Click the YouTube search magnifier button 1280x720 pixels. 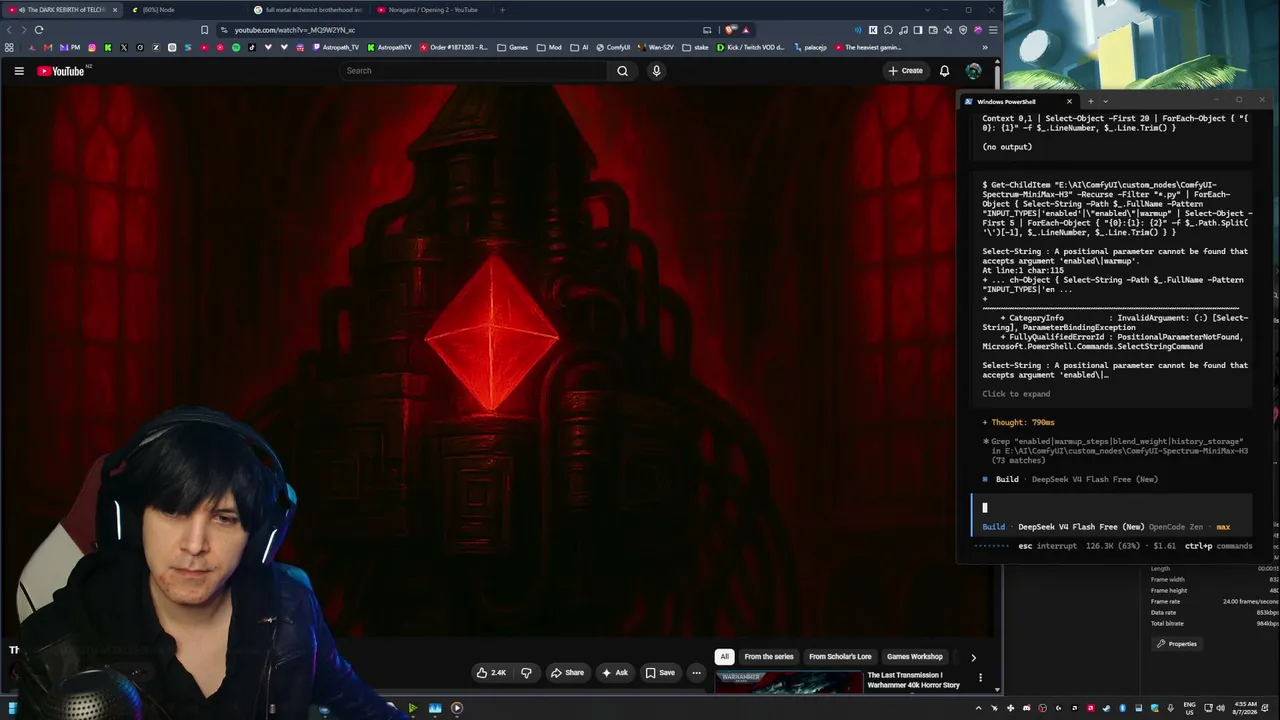tap(622, 71)
